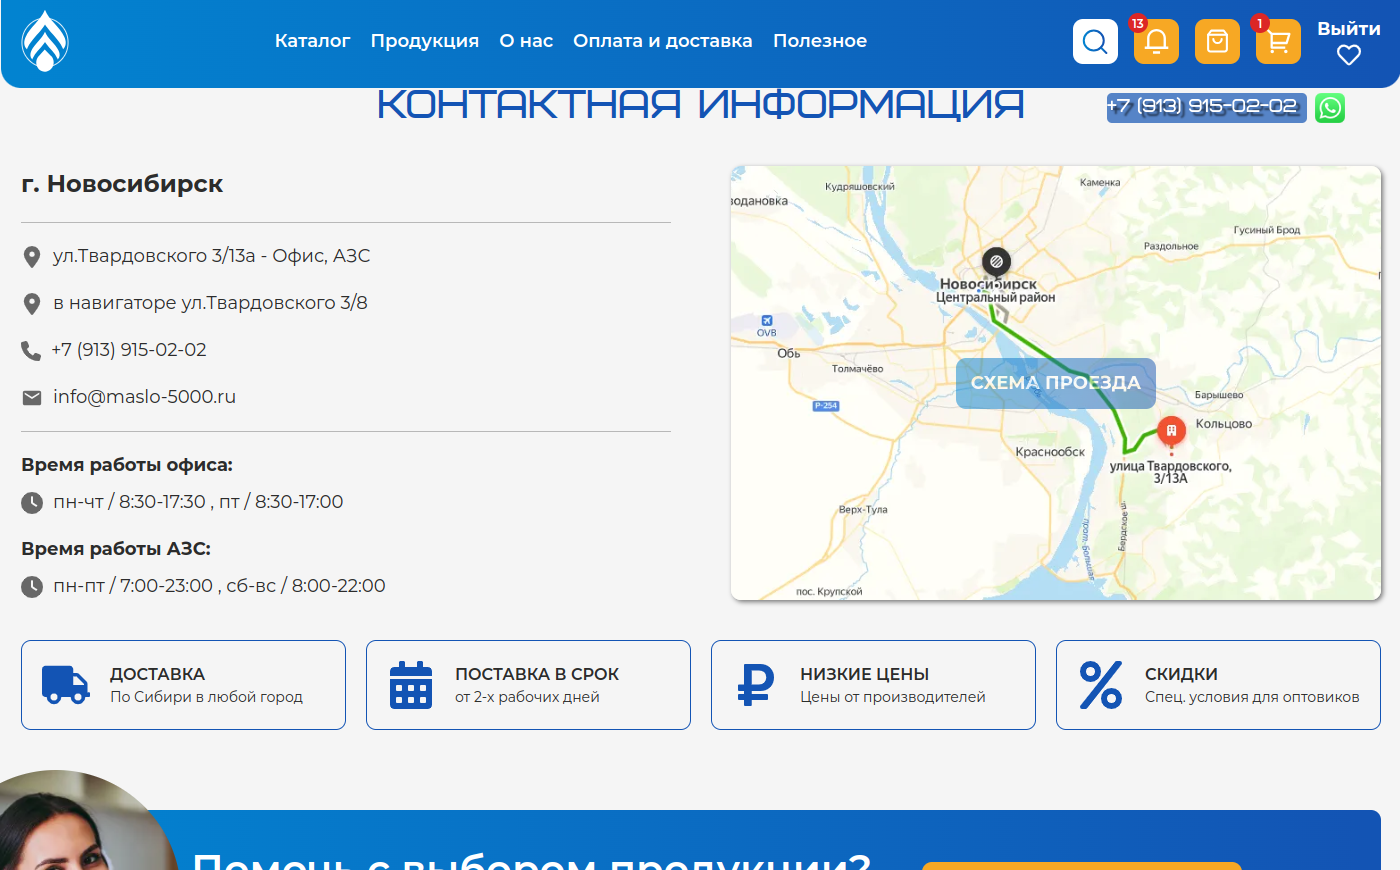The image size is (1400, 870).
Task: Click улица Твардовского, 3/13А map label
Action: point(1171,472)
